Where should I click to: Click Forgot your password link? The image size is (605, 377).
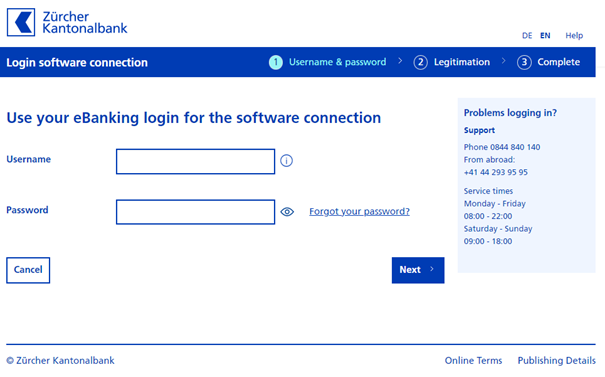[x=359, y=211]
